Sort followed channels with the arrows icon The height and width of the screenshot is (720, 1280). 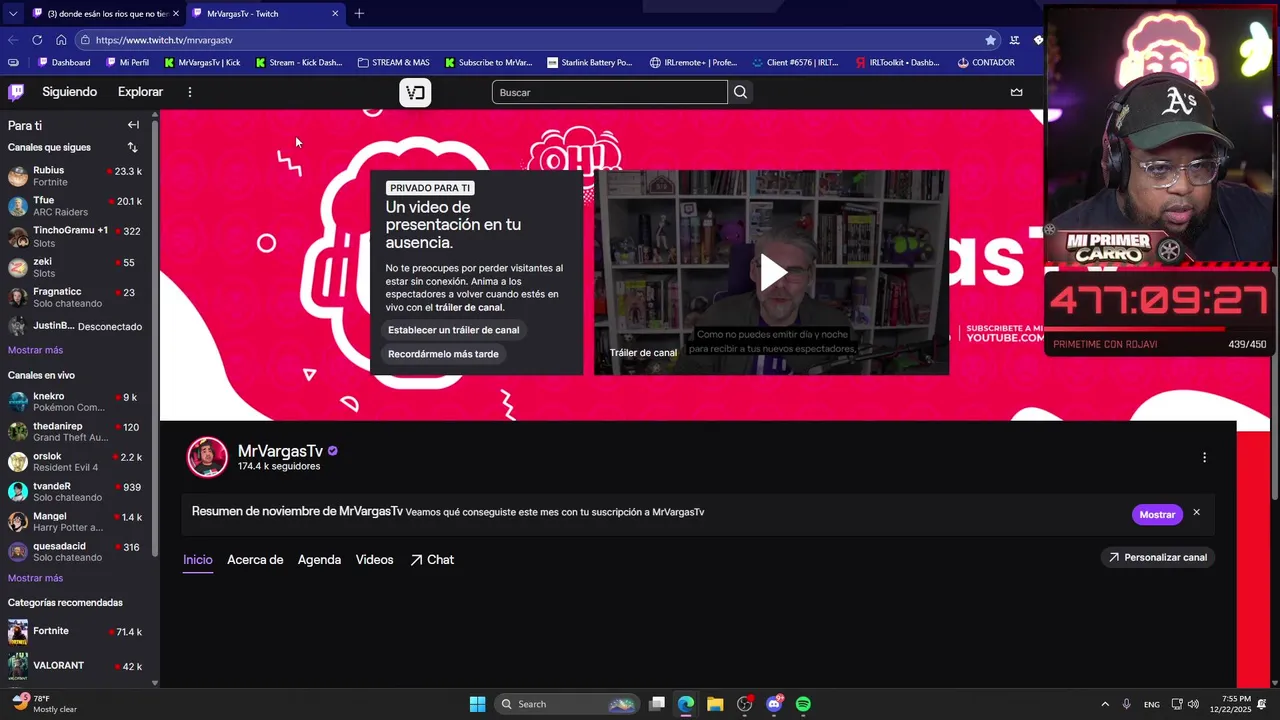tap(132, 147)
